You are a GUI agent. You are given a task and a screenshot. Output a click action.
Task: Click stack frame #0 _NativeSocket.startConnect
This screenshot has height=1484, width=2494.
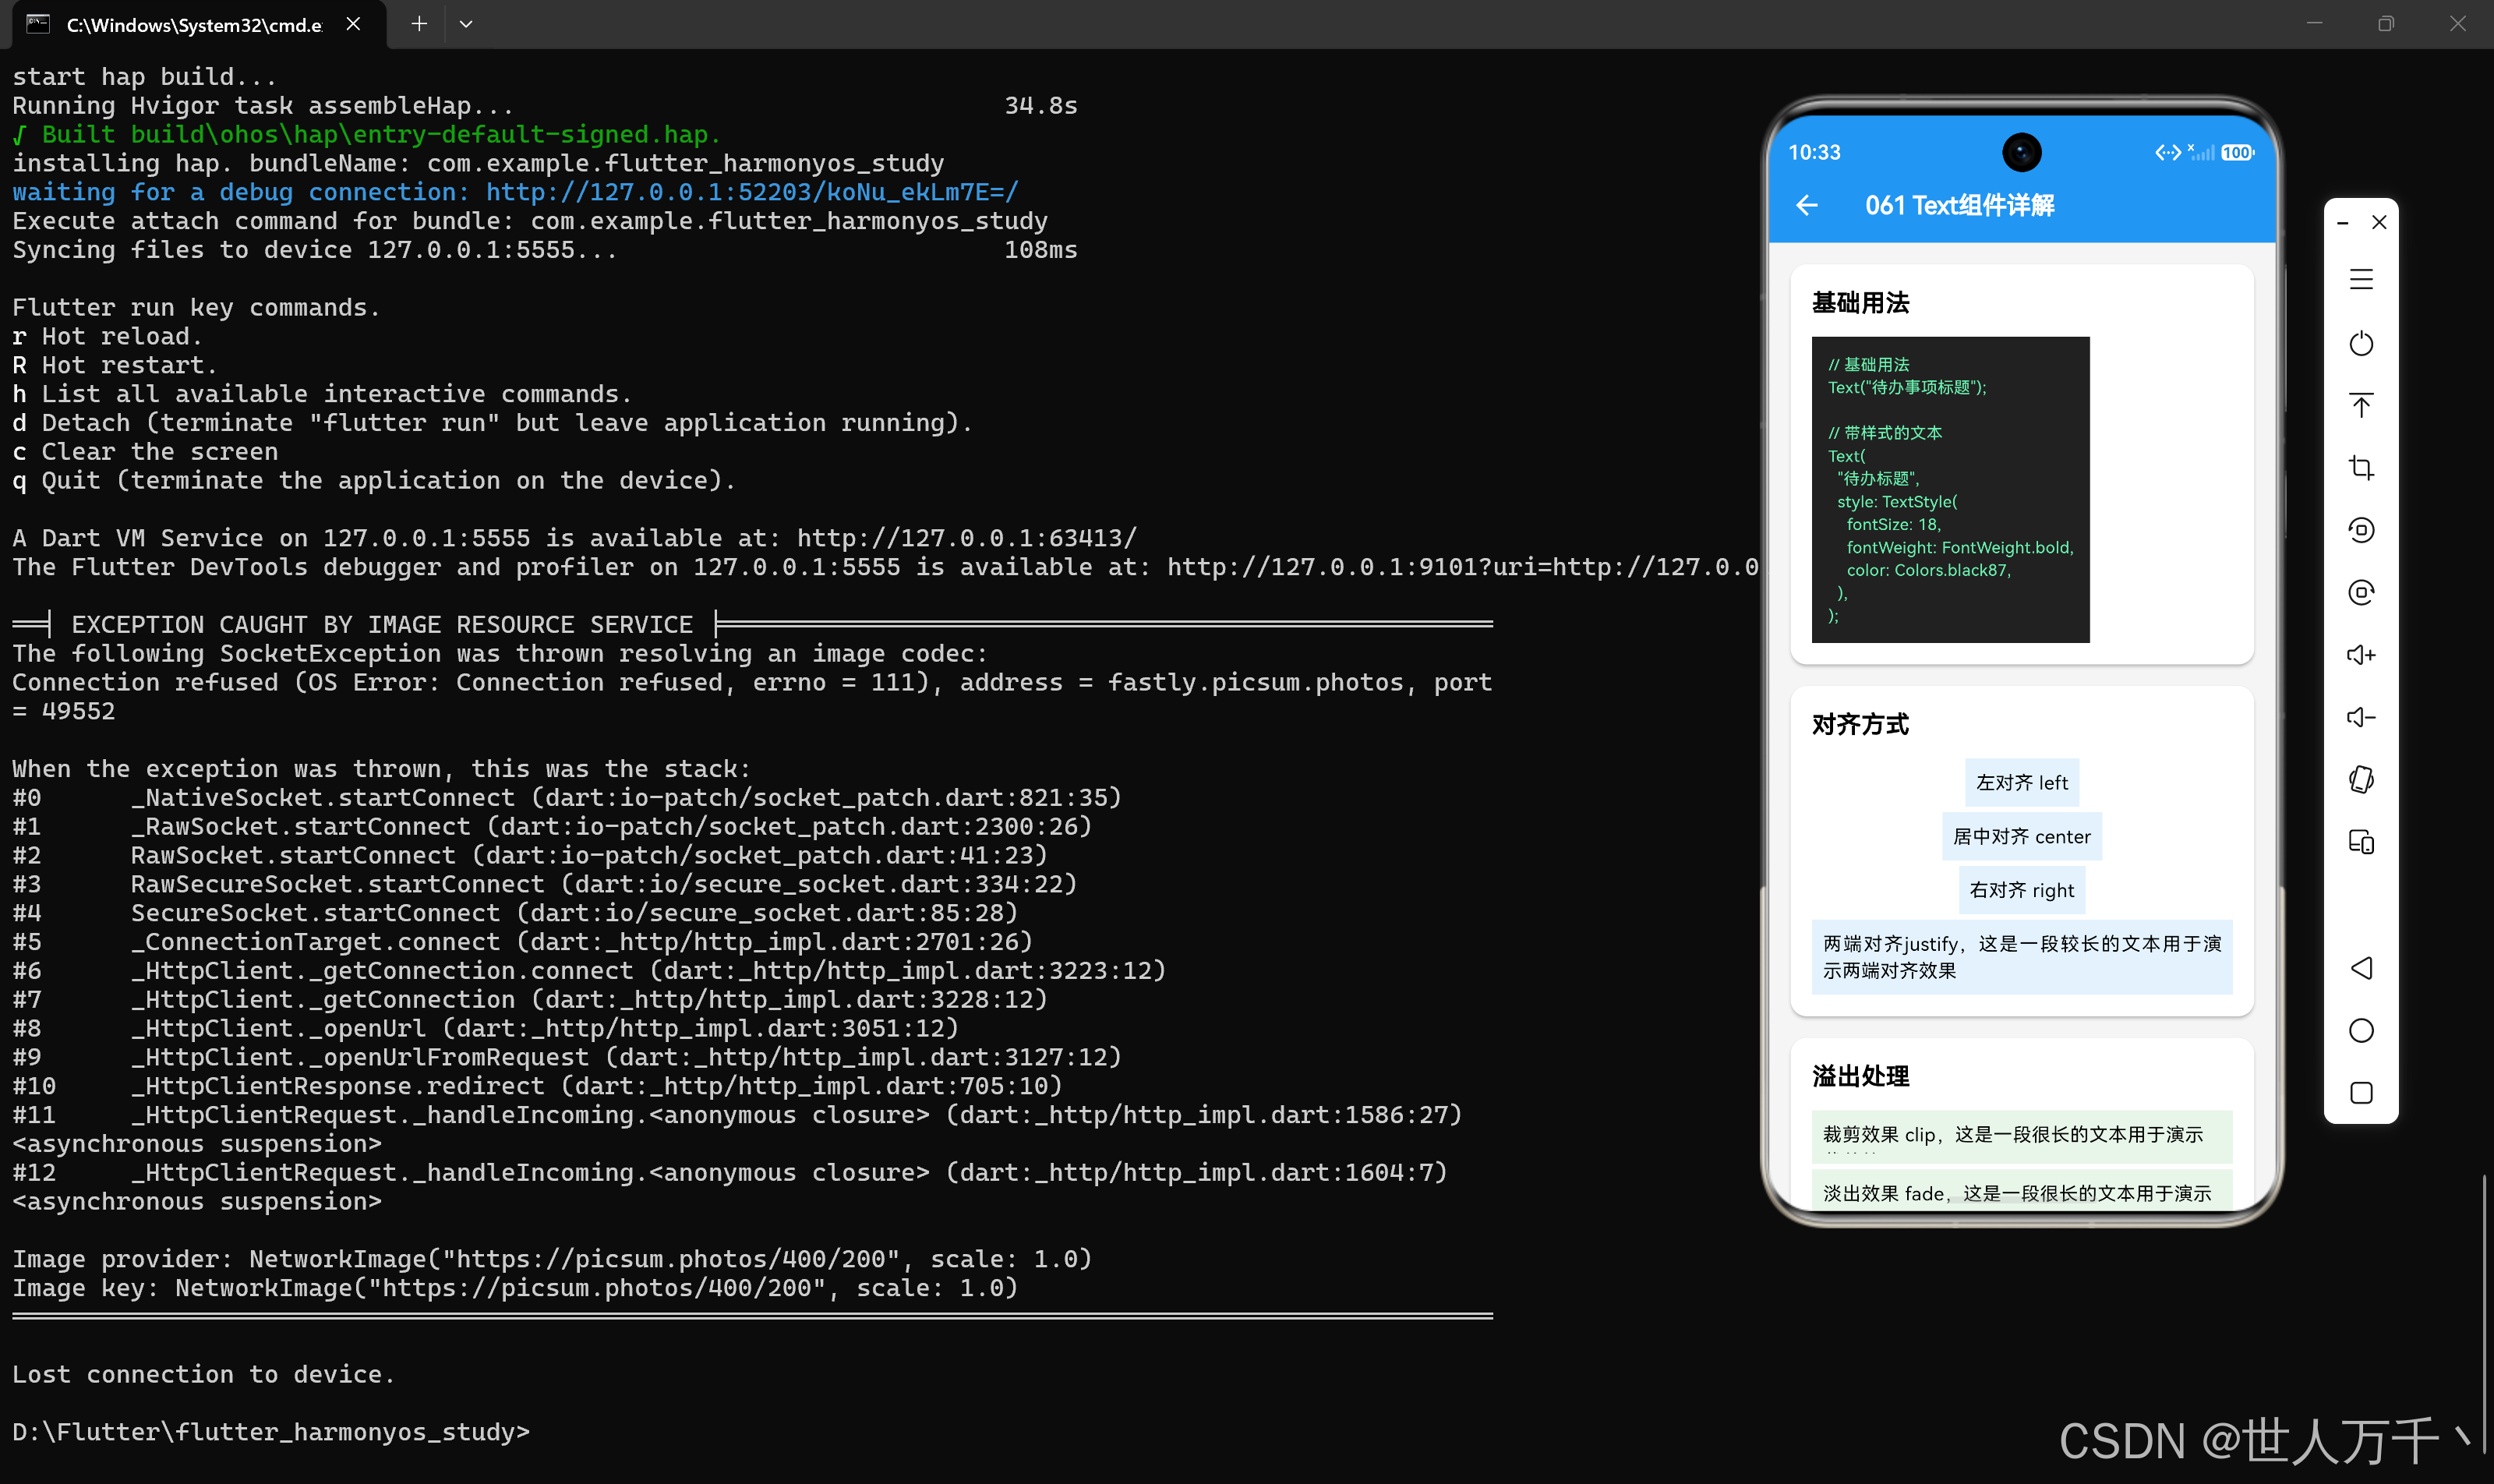coord(567,797)
